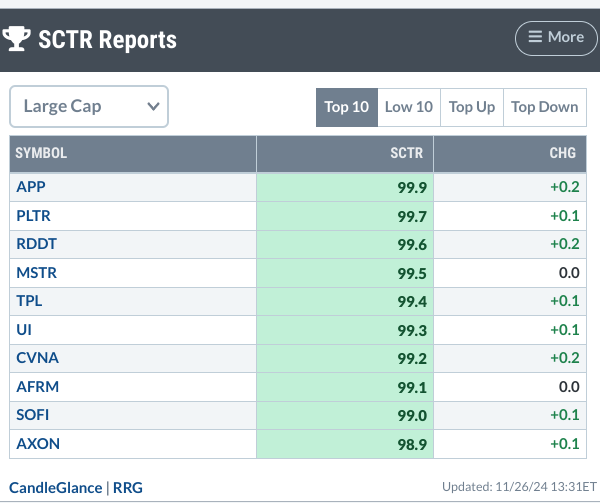600x503 pixels.
Task: Select the 0.0 change in AFRM row
Action: [x=569, y=387]
